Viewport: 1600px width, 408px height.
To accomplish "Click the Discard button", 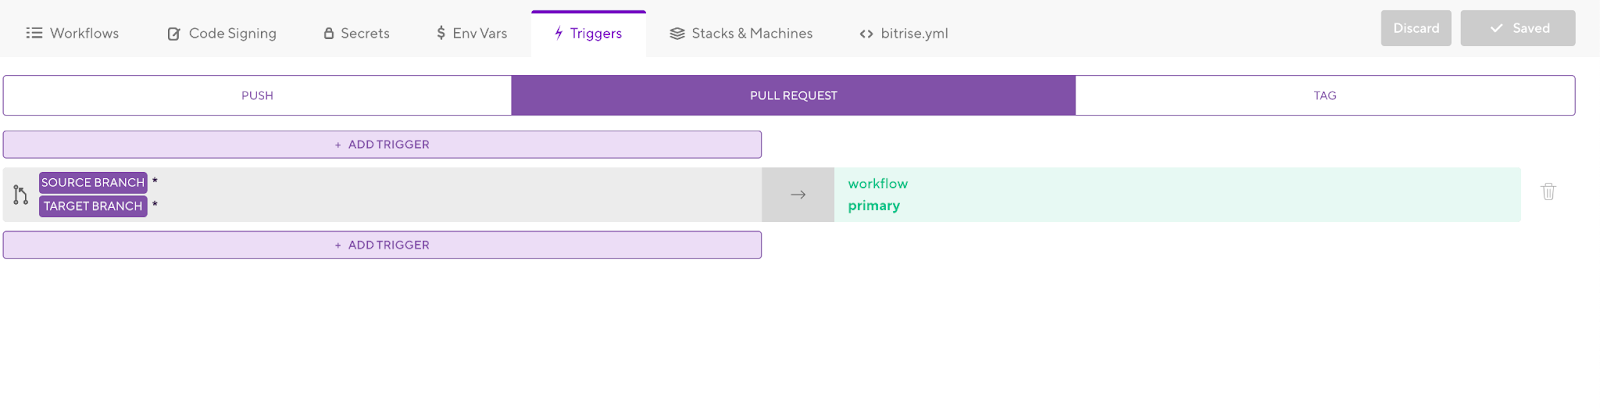I will pyautogui.click(x=1416, y=28).
